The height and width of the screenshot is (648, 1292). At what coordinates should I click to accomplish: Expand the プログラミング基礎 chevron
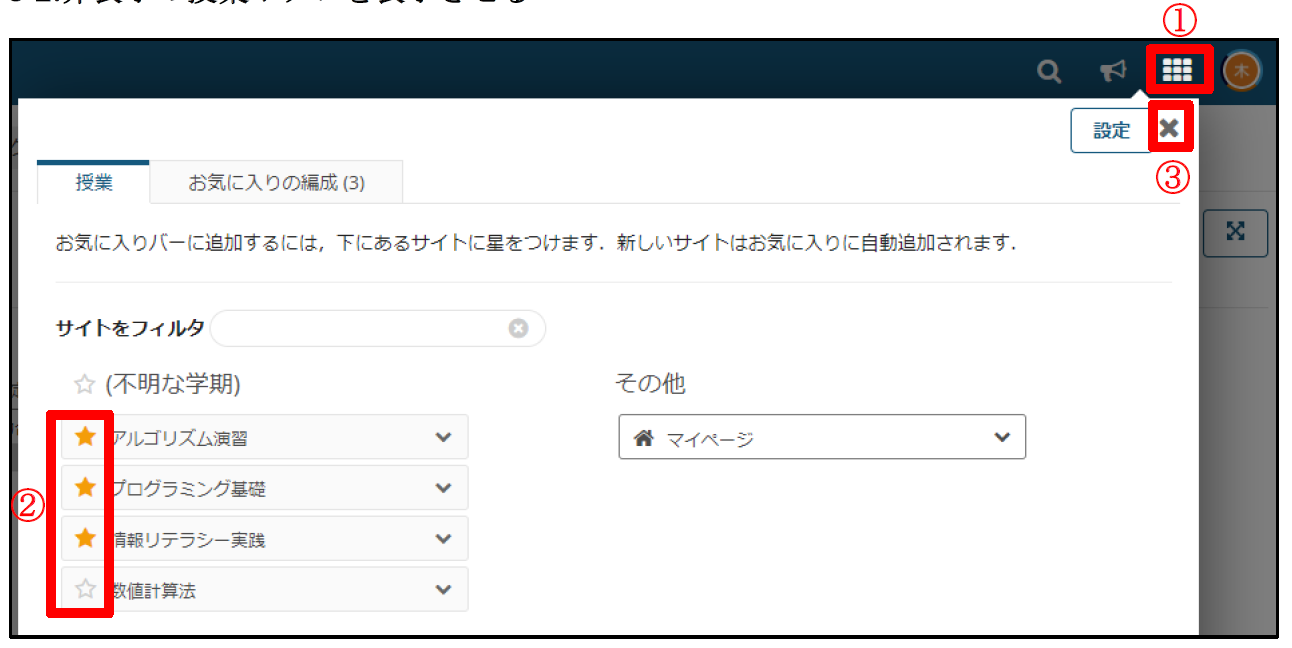point(444,488)
